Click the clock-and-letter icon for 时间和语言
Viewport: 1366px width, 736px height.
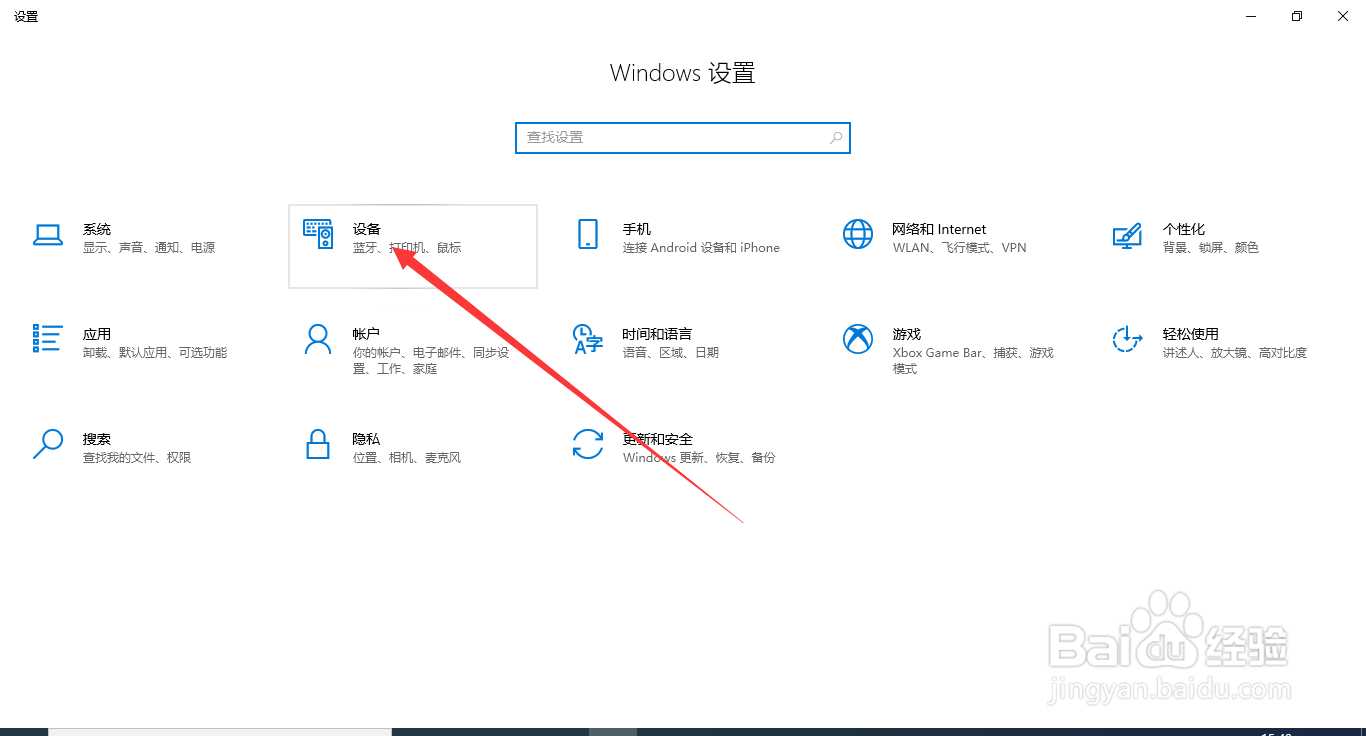[588, 339]
